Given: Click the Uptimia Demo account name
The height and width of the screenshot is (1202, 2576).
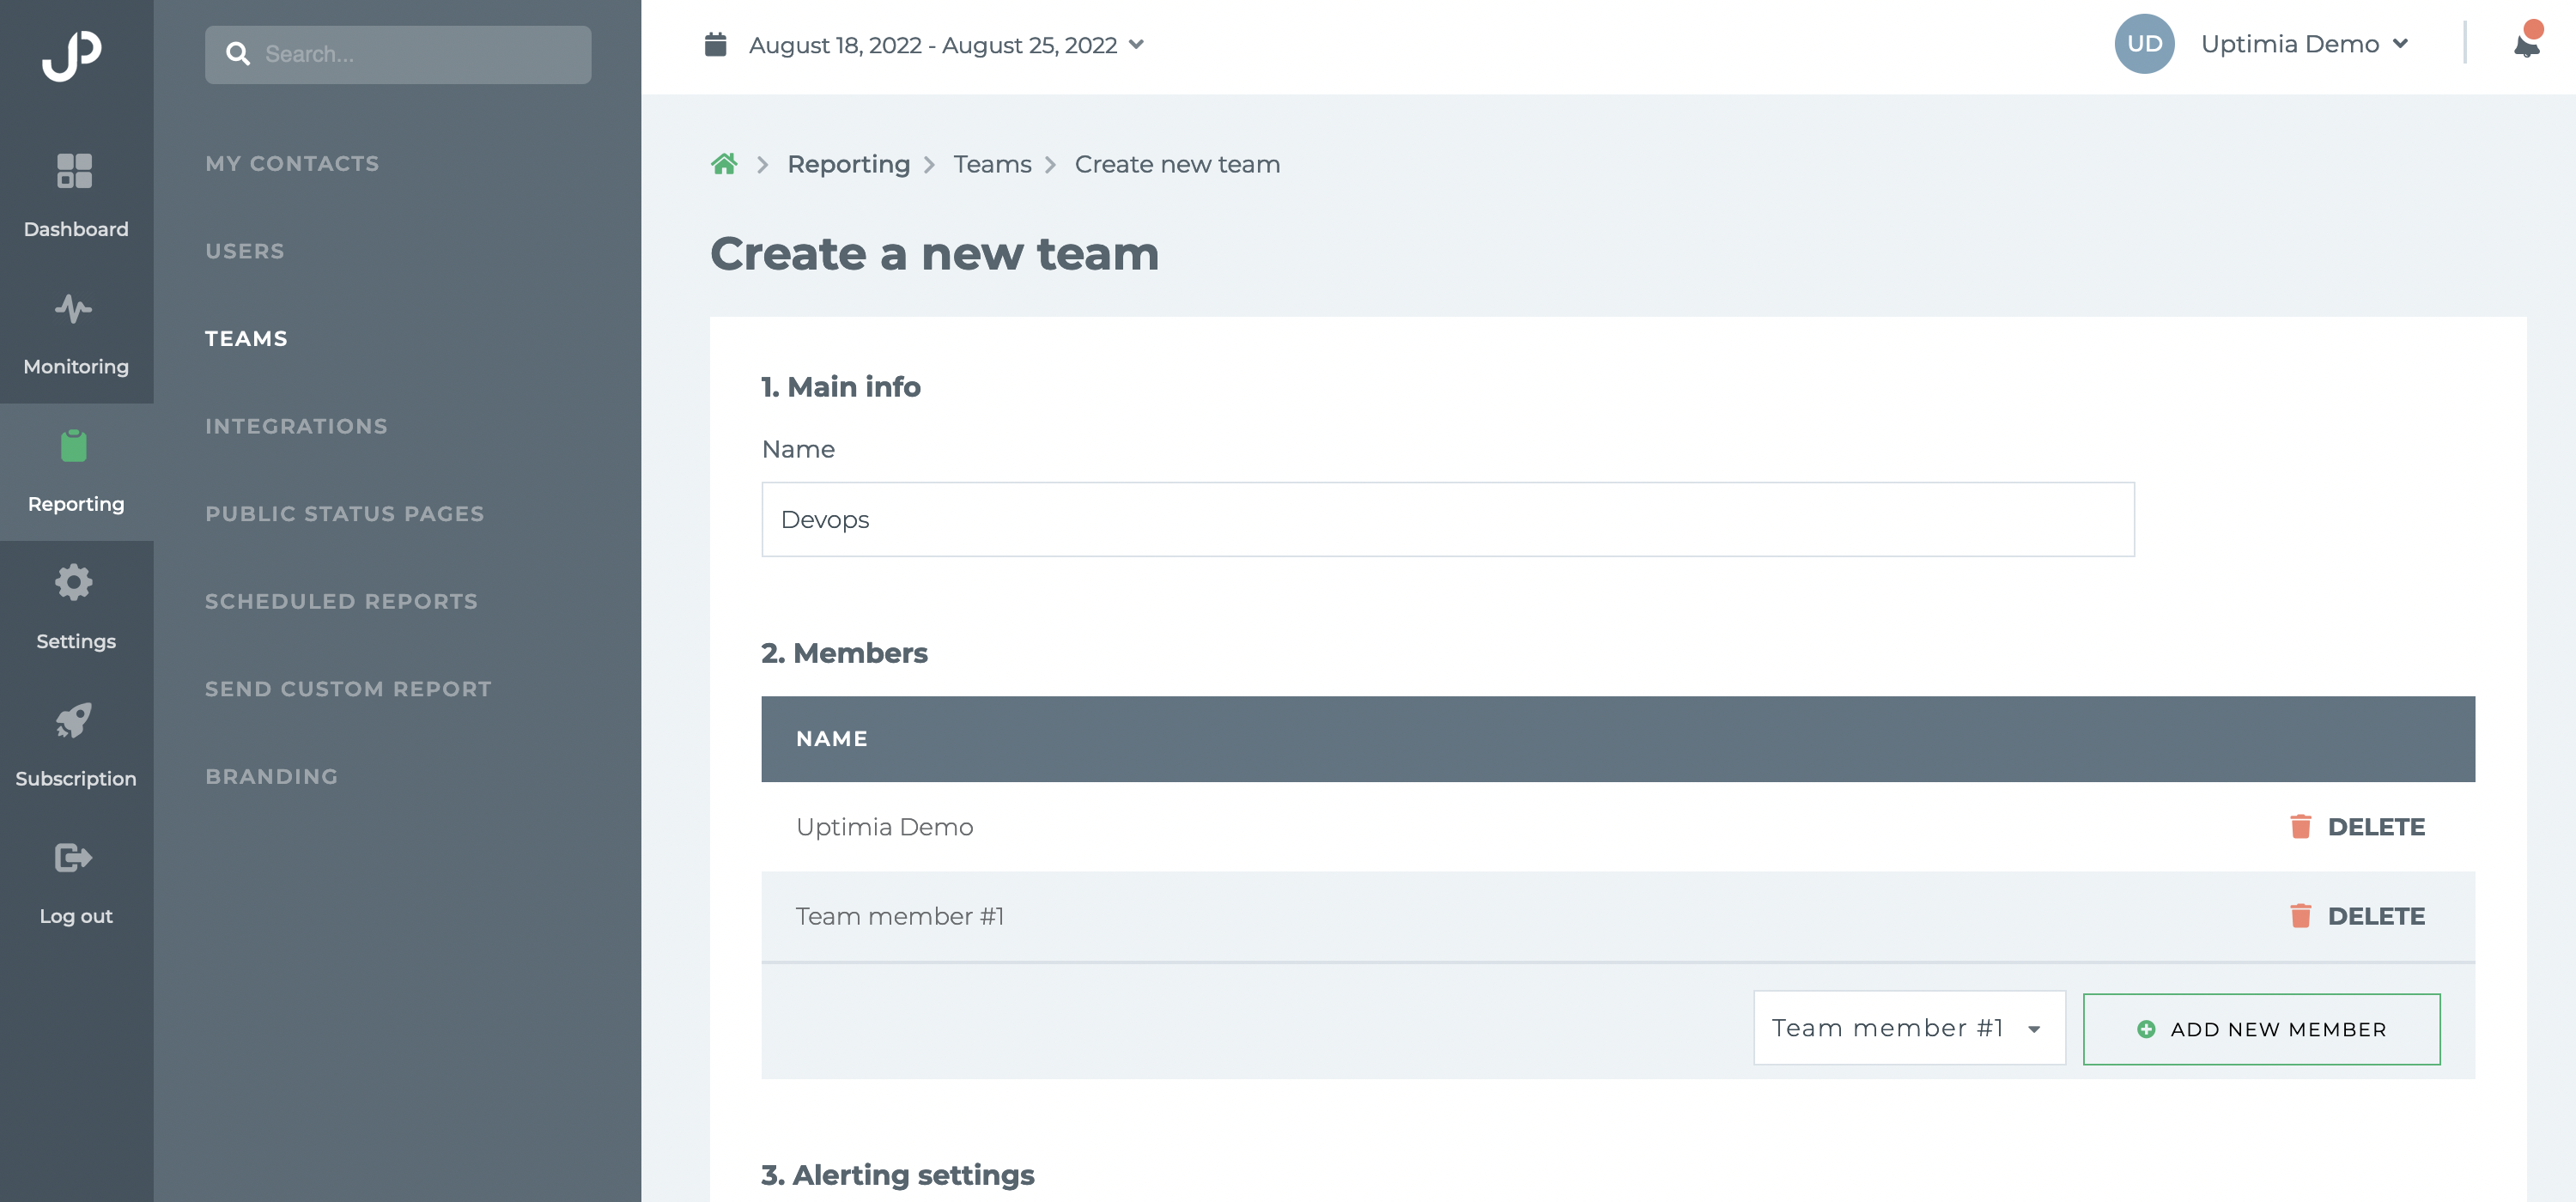Looking at the screenshot, I should click(x=2289, y=44).
